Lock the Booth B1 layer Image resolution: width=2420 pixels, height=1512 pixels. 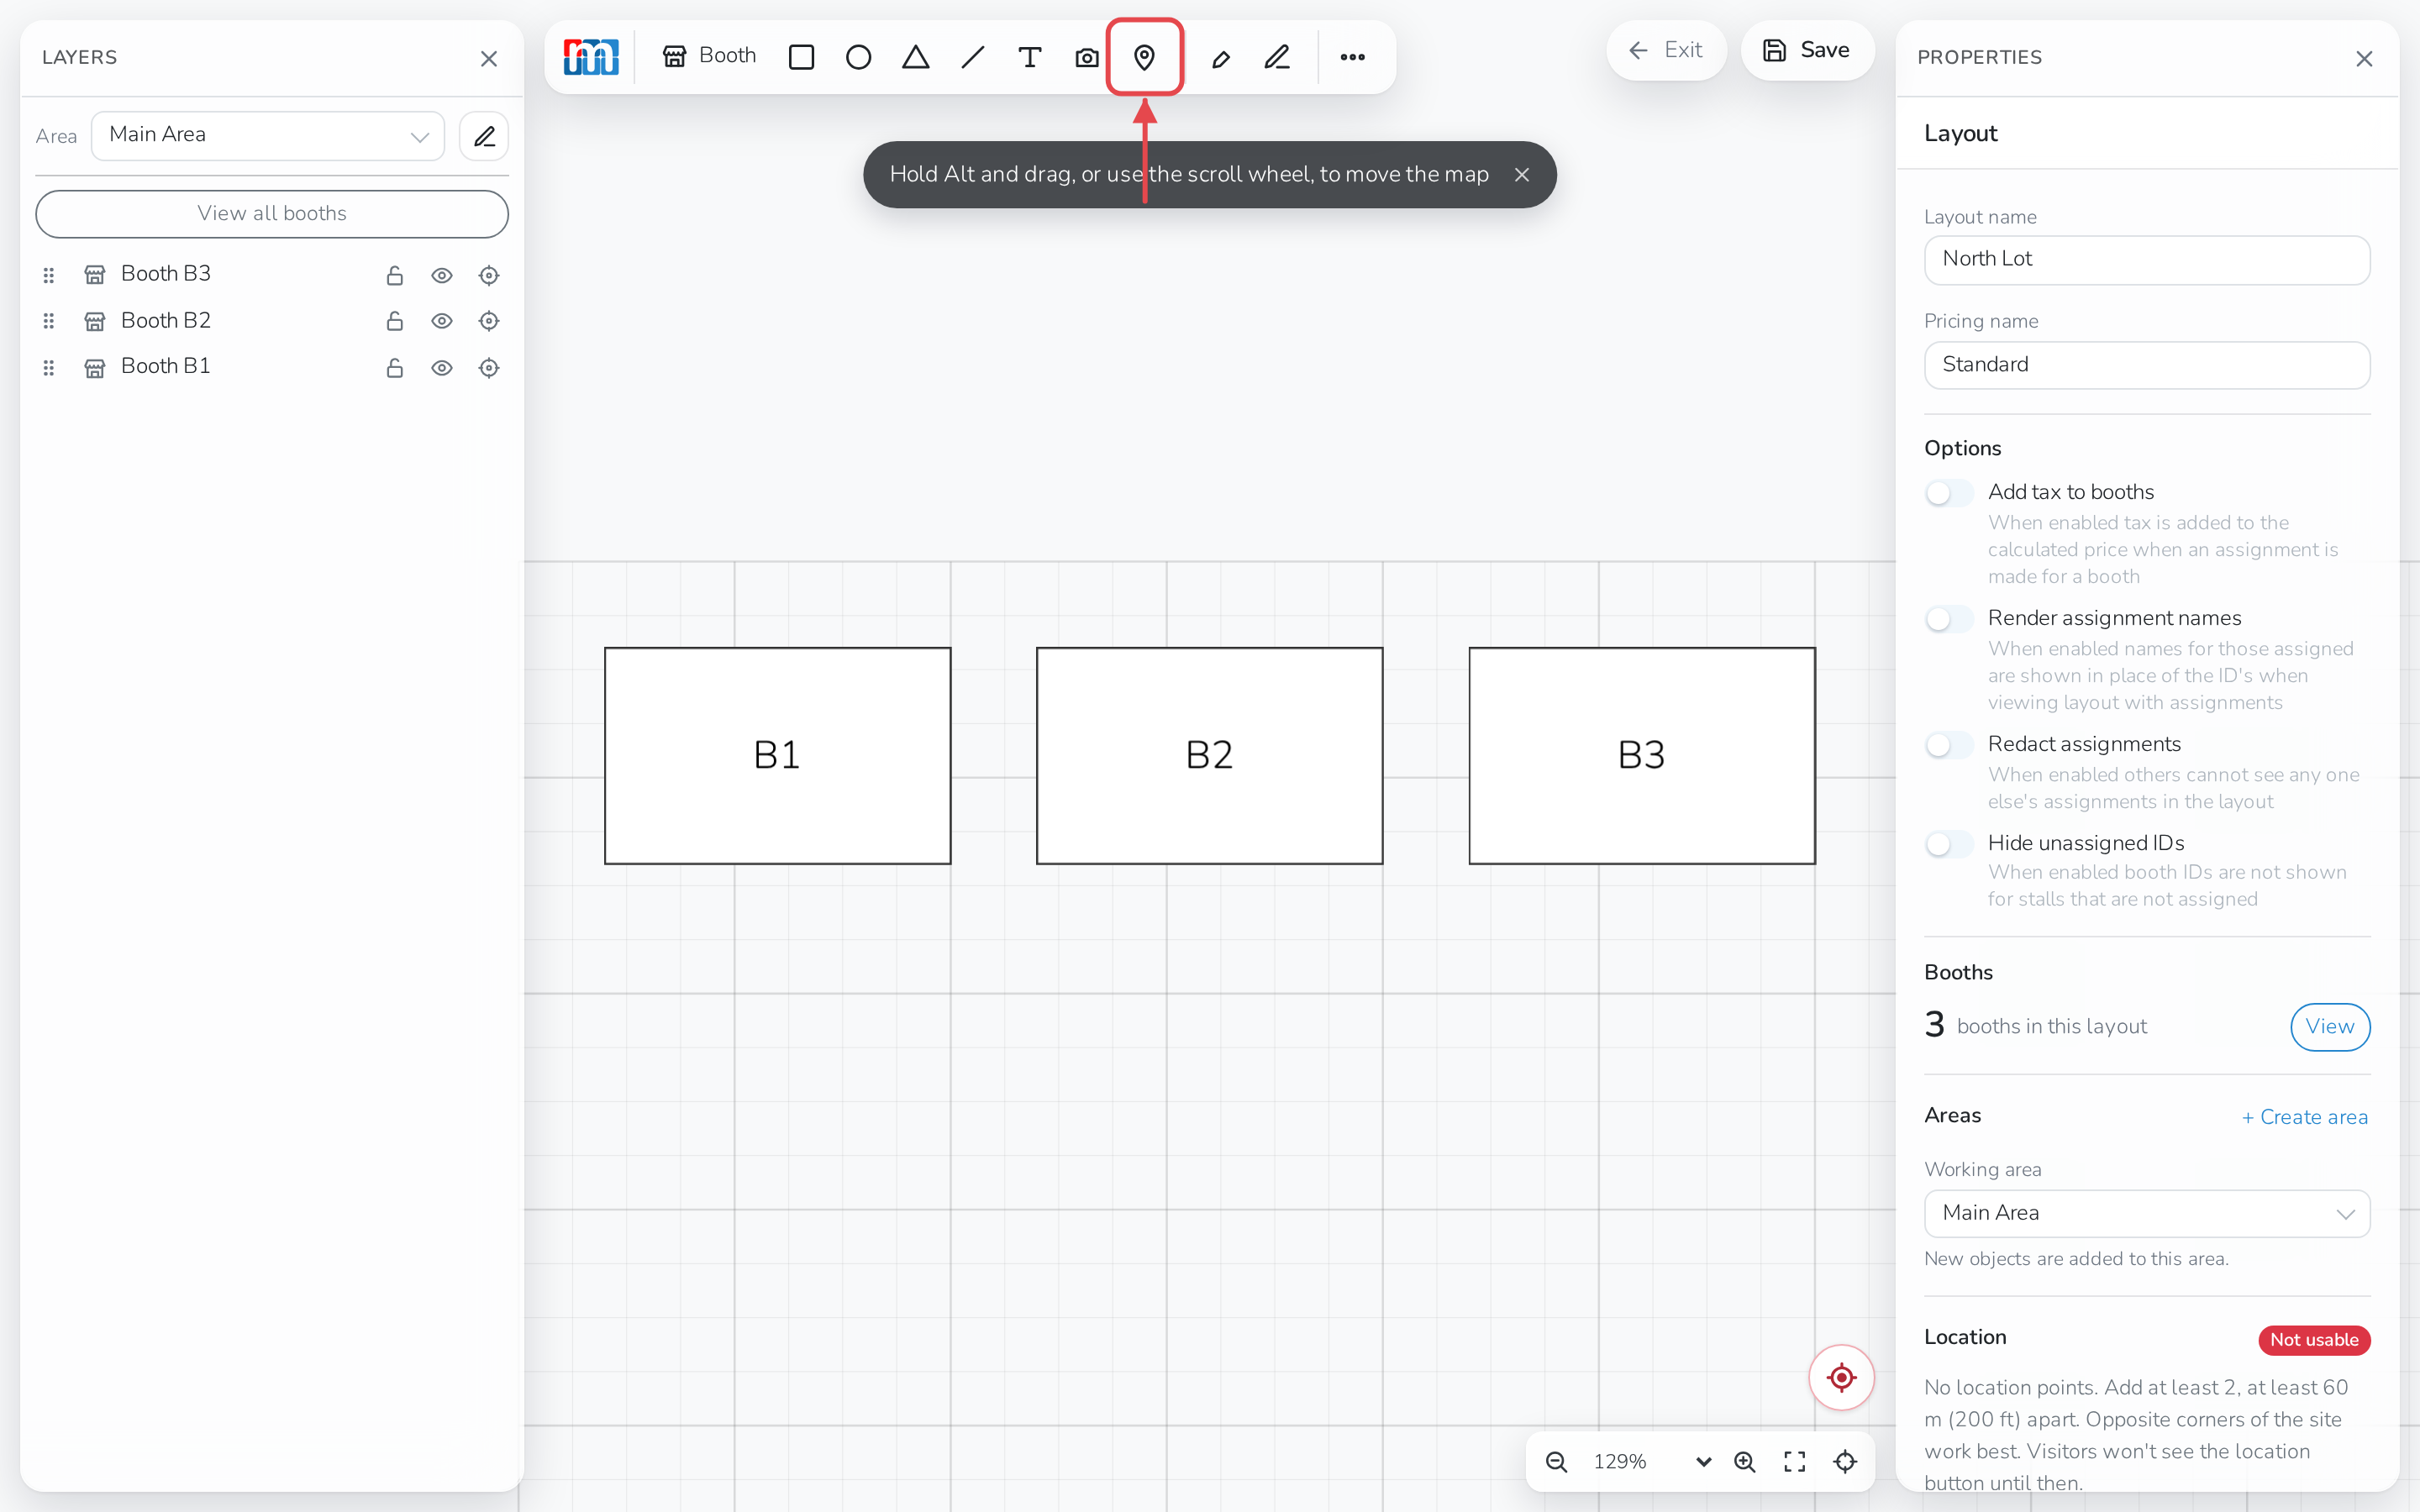pos(395,367)
